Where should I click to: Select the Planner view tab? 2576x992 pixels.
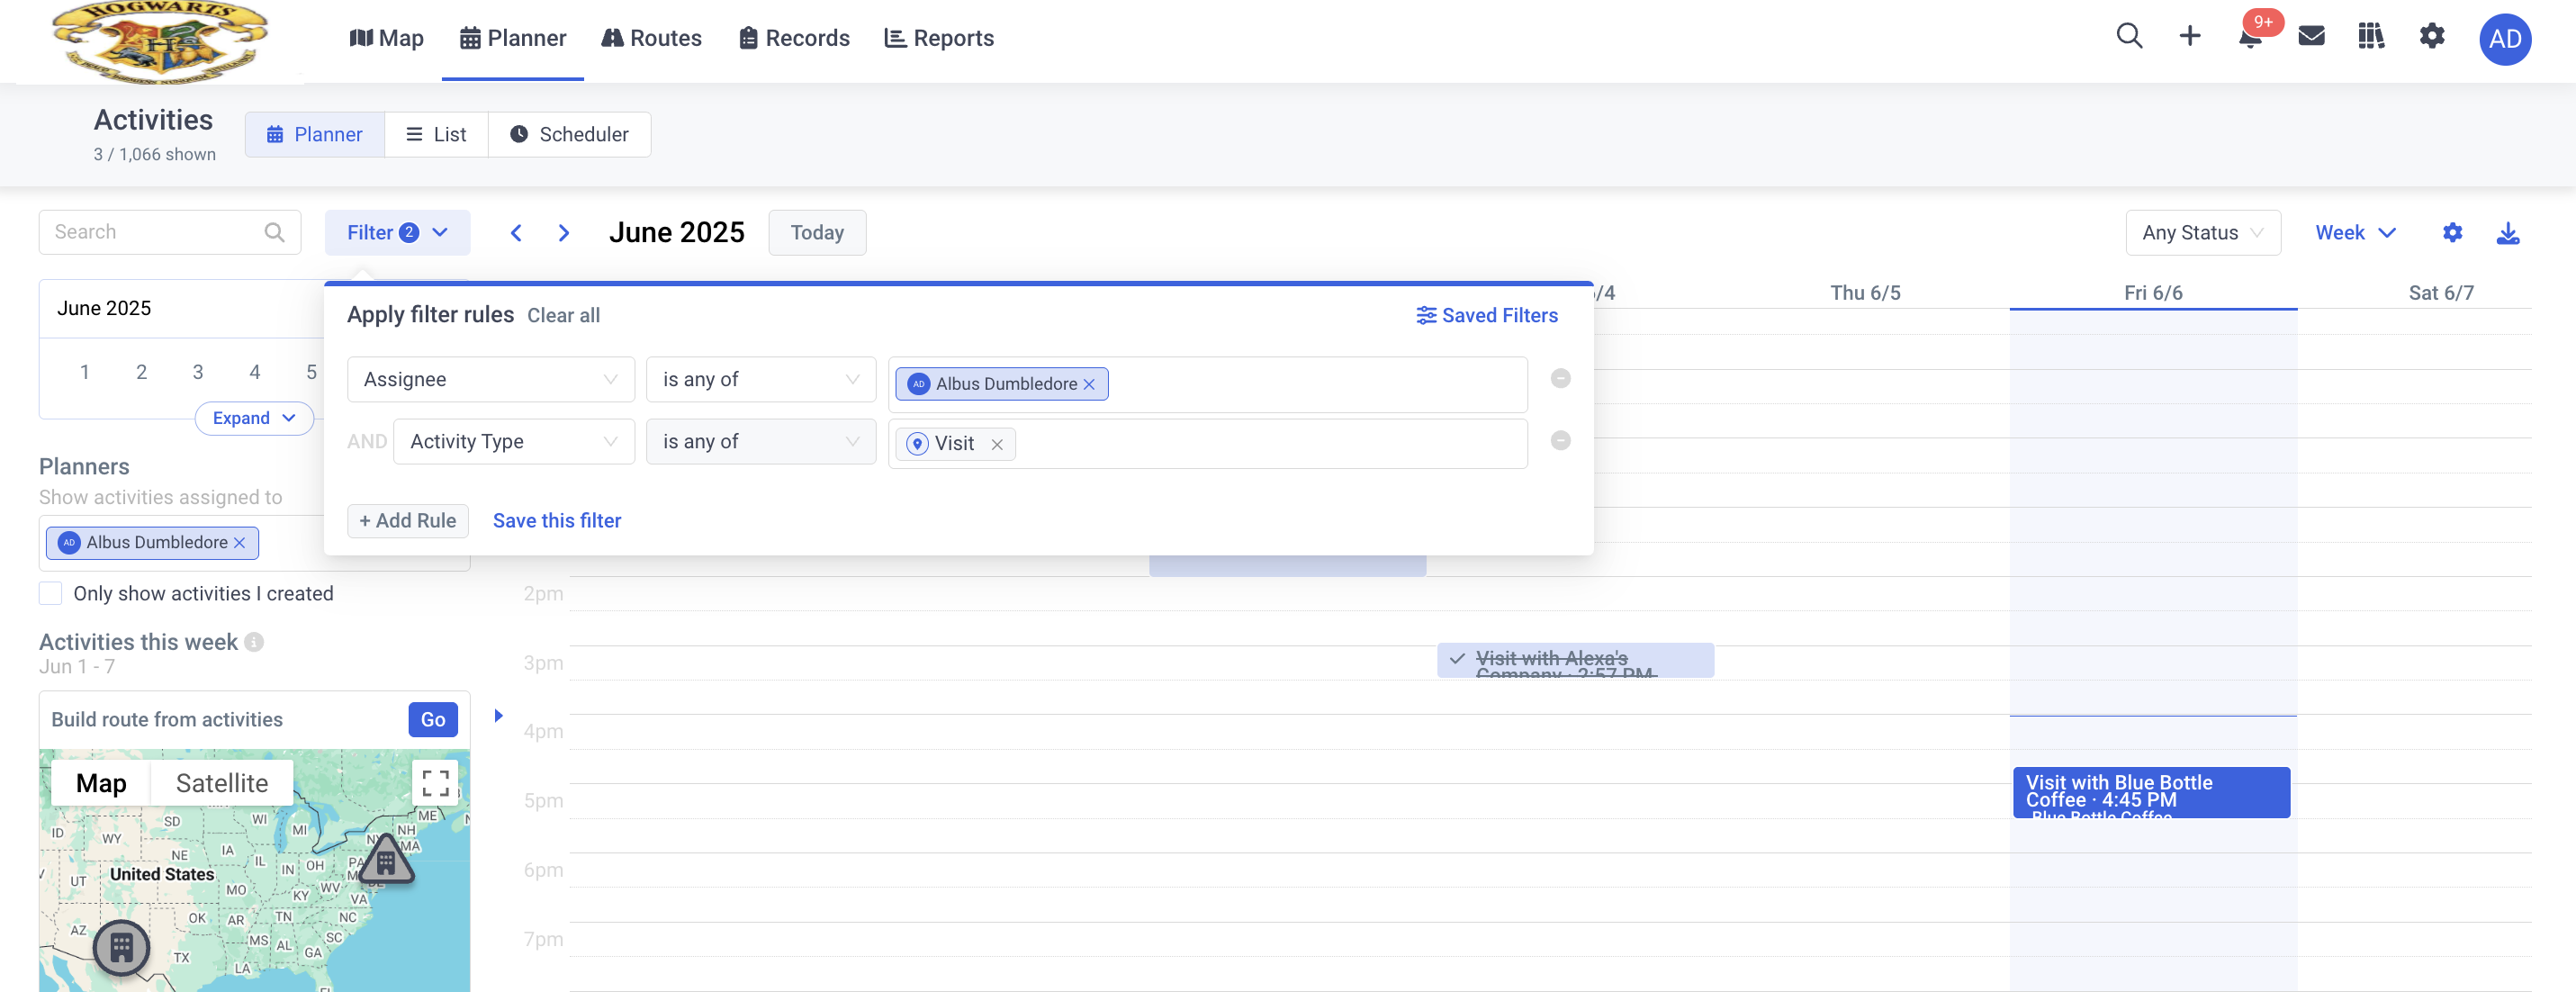[x=314, y=134]
